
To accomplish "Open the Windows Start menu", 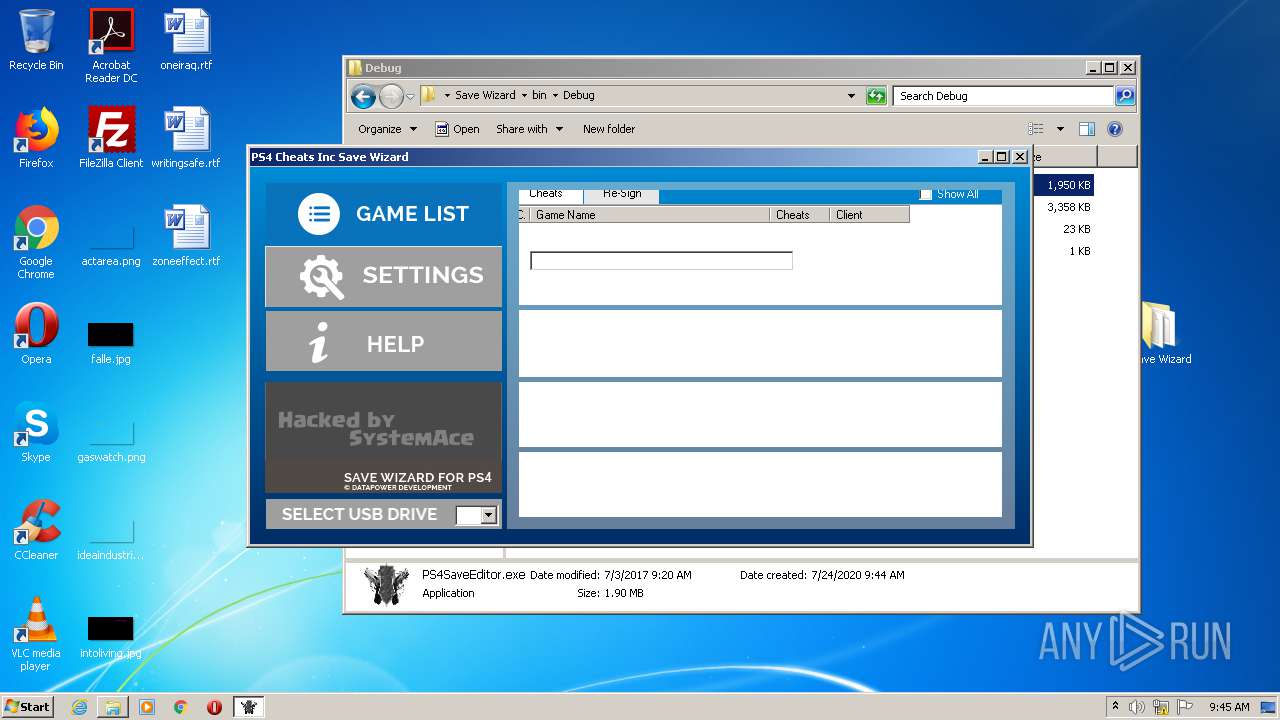I will pos(27,706).
